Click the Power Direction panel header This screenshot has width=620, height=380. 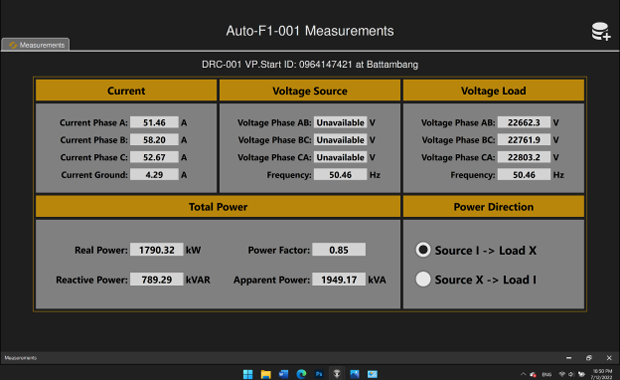pos(493,206)
